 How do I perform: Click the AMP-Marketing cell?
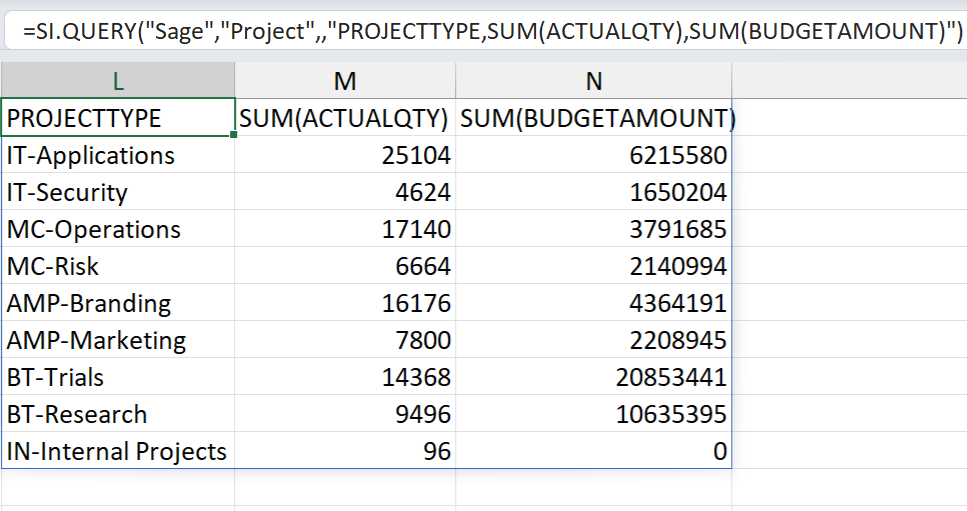click(118, 340)
